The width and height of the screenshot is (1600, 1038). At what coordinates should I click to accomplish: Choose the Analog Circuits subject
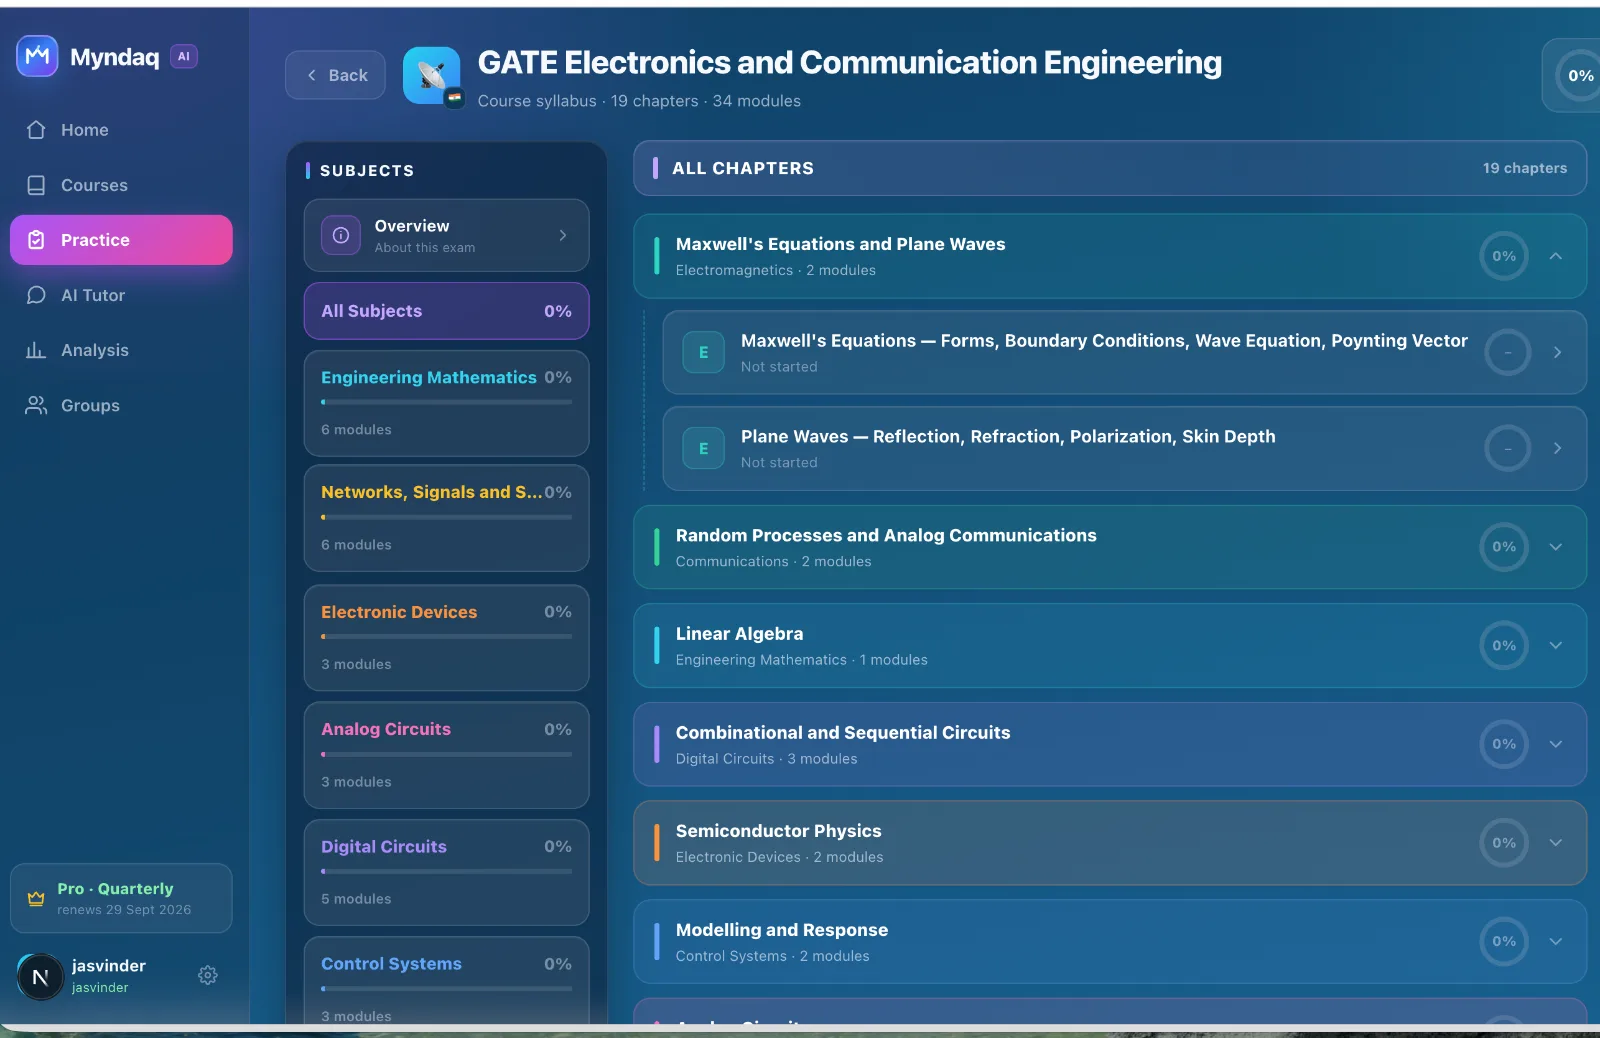pos(446,755)
